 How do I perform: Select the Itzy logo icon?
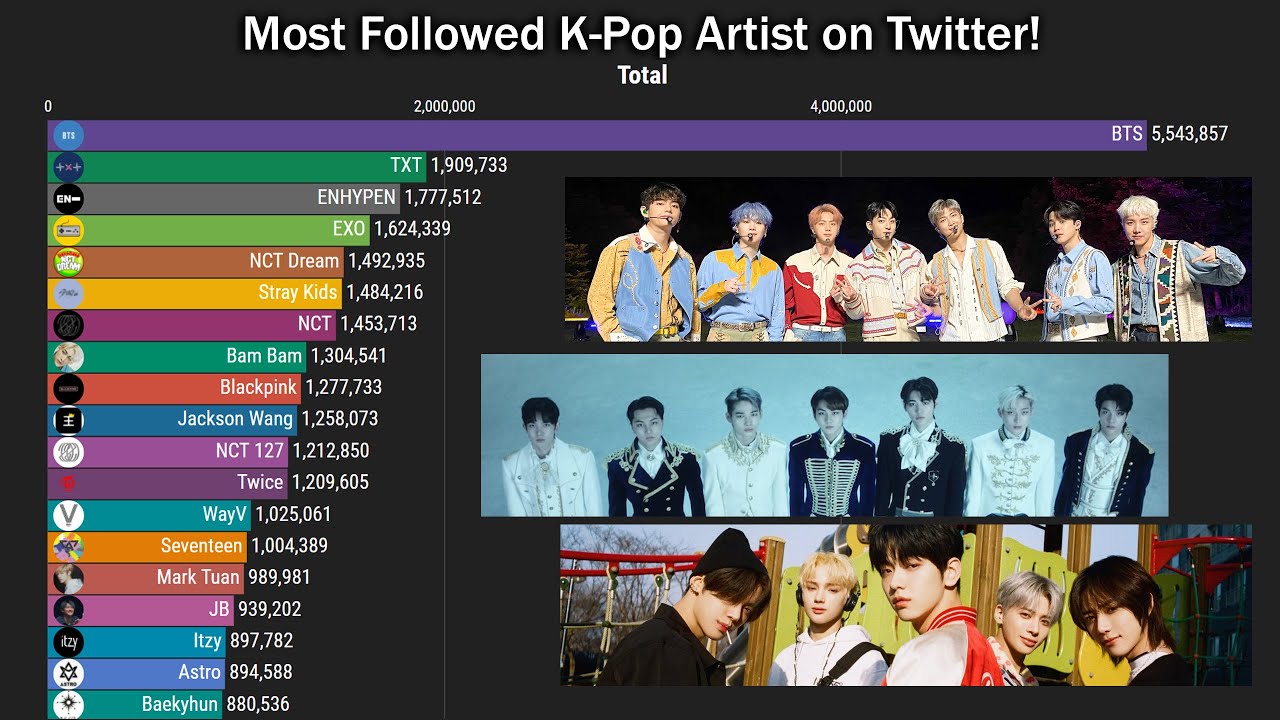click(68, 641)
